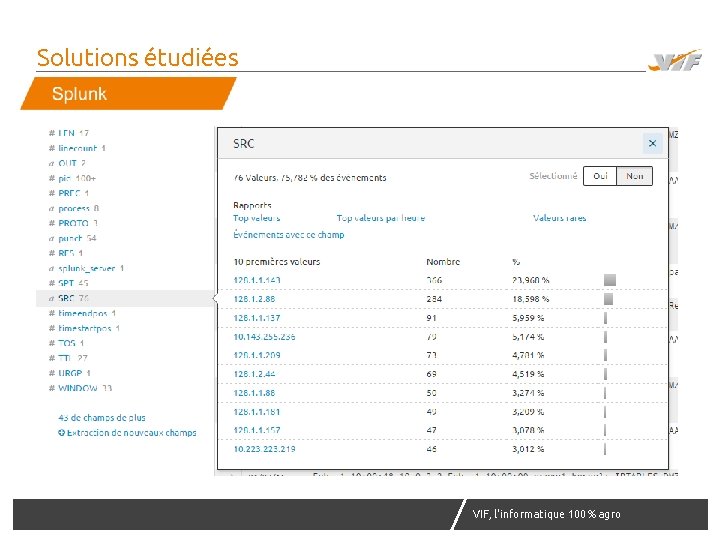The height and width of the screenshot is (540, 720).
Task: Open the Top valeurs report
Action: click(x=256, y=218)
